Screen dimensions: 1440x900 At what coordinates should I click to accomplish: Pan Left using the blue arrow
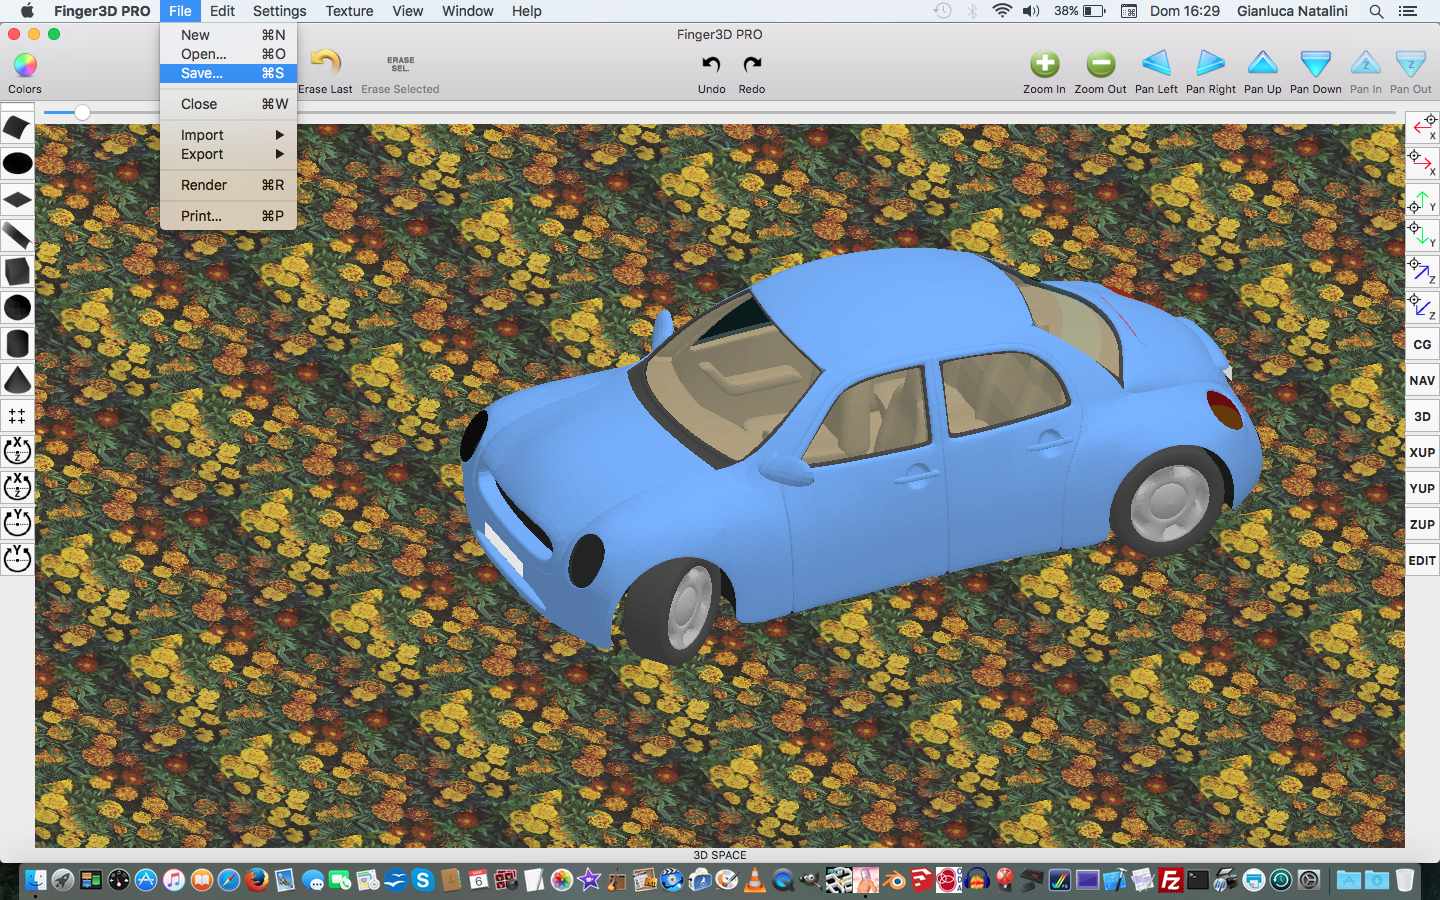[x=1156, y=63]
